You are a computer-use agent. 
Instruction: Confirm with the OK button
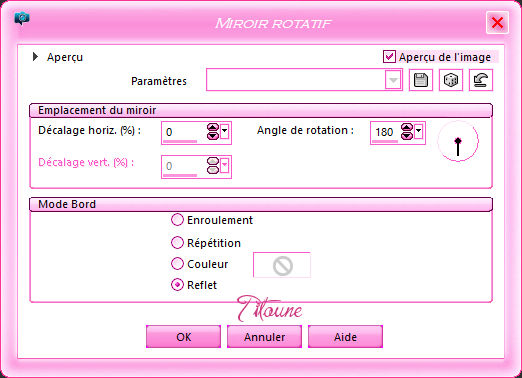[183, 337]
